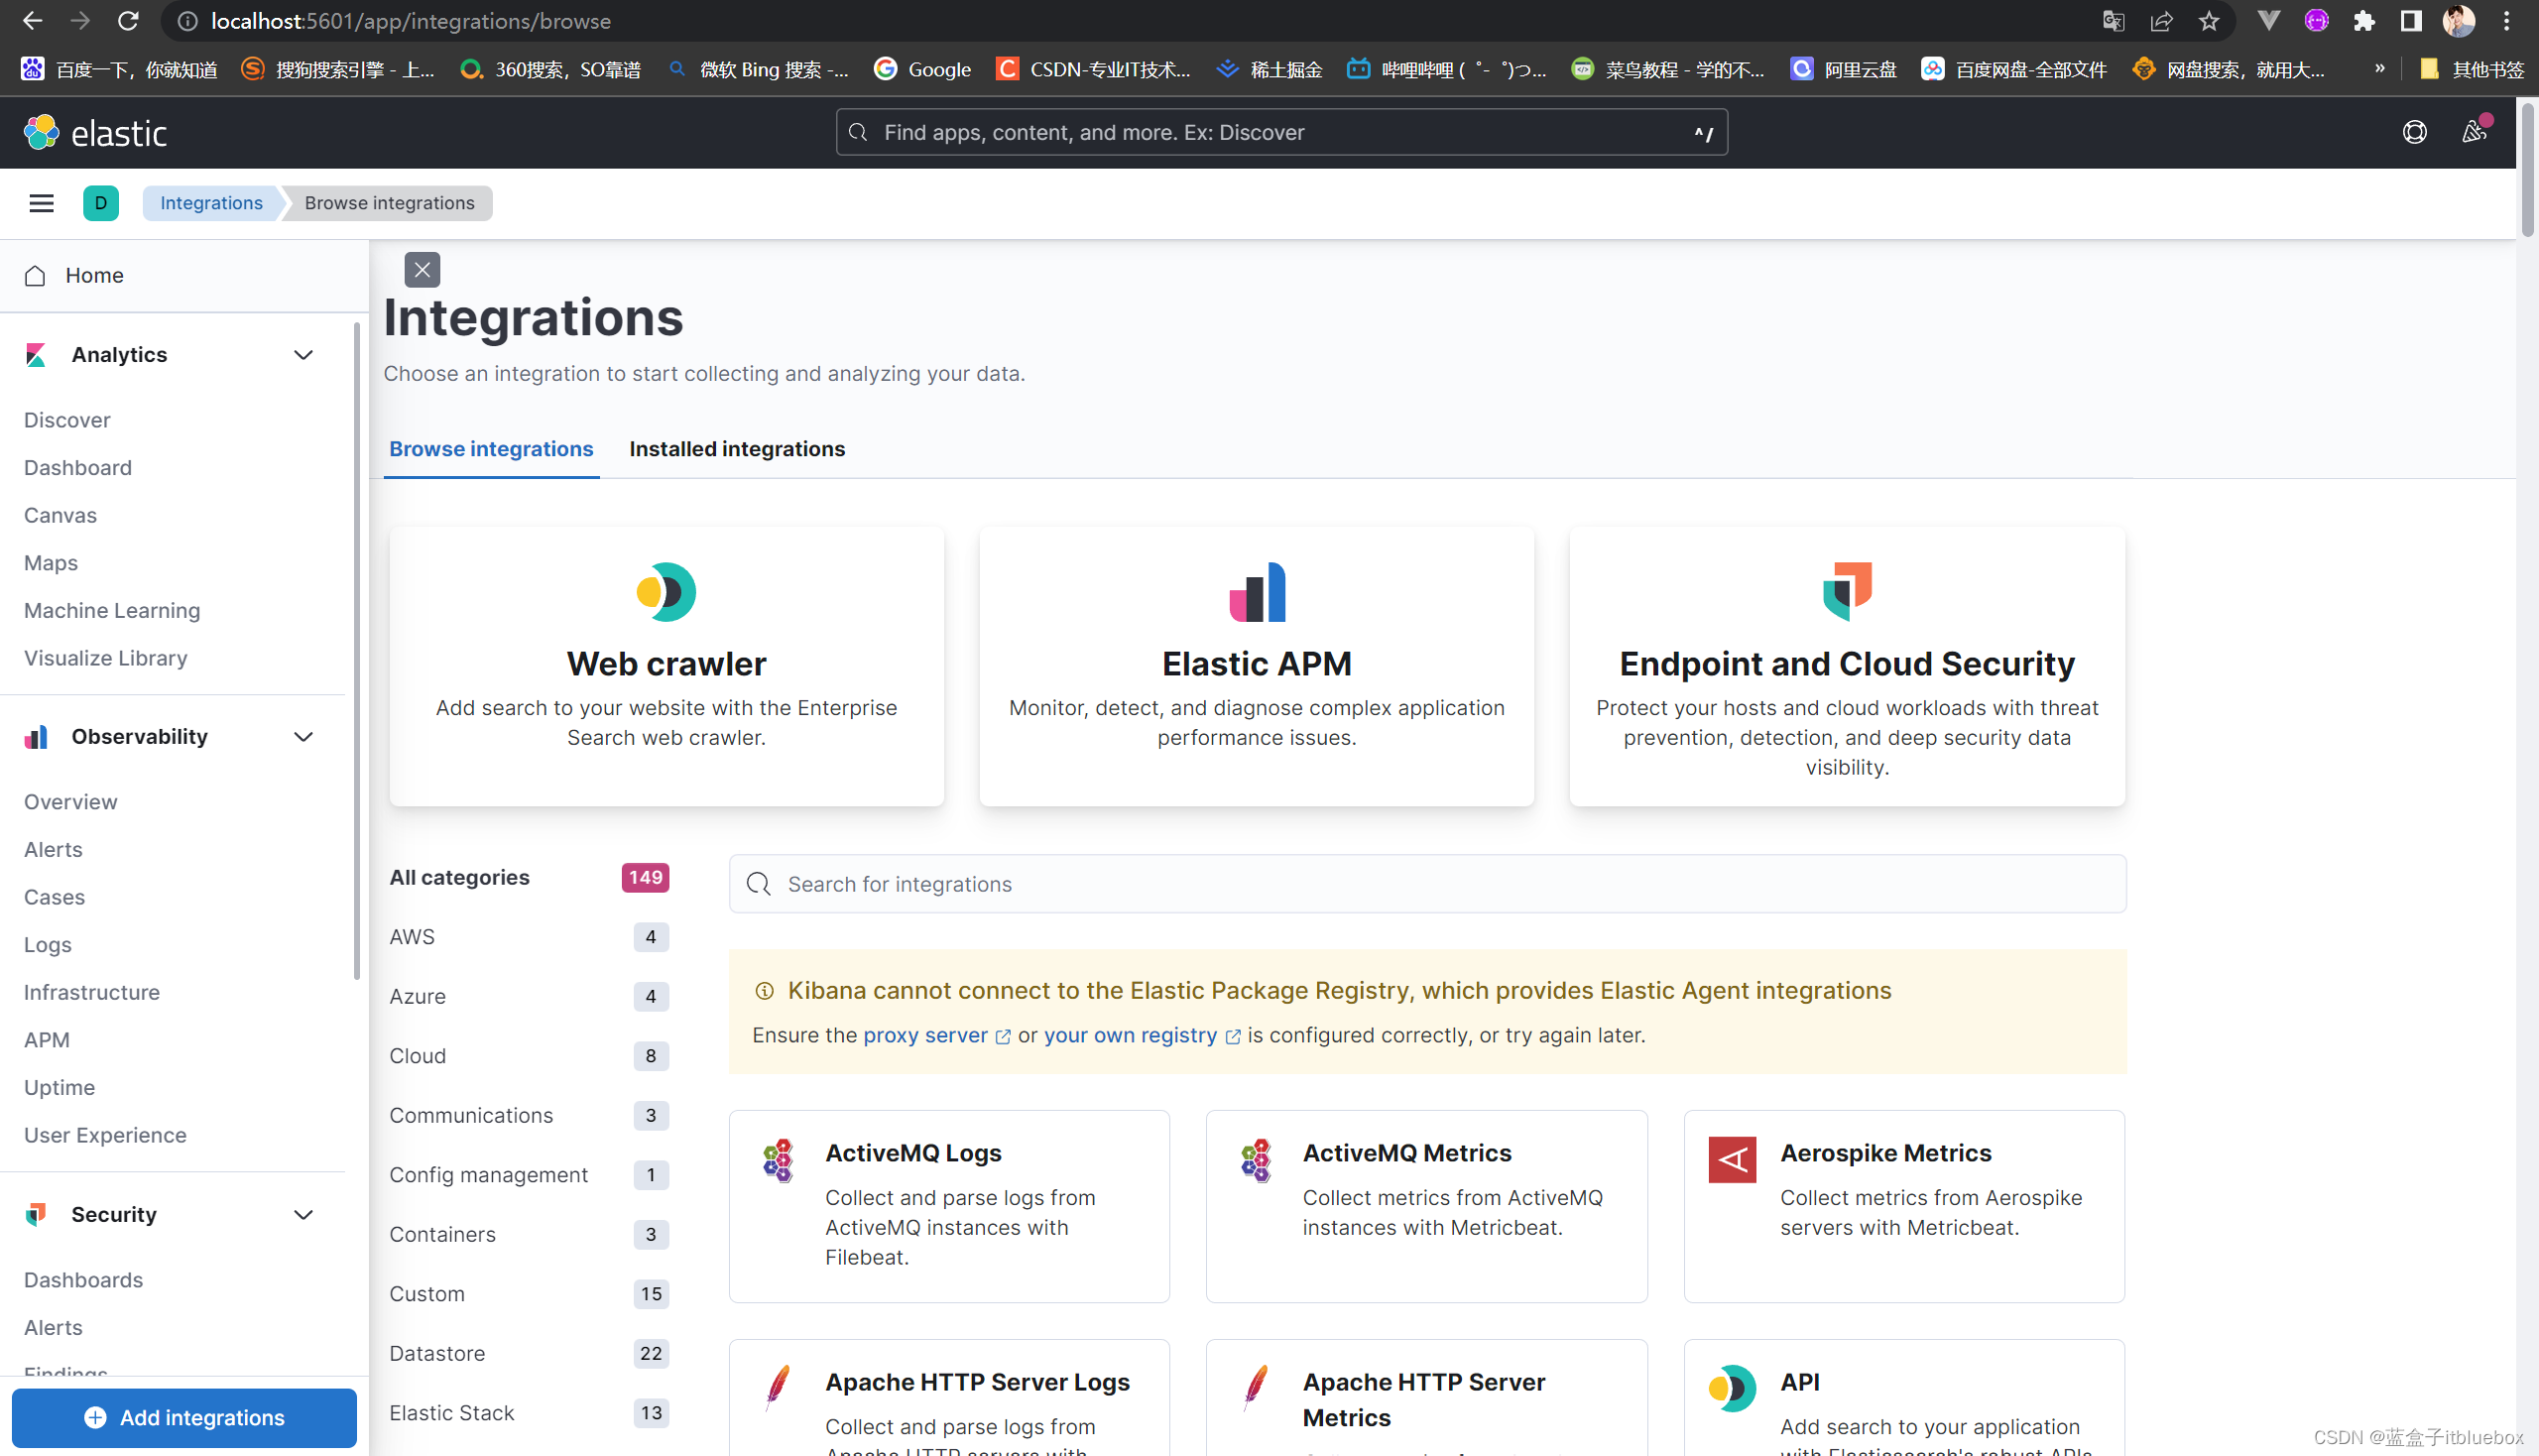
Task: Click the Apache HTTP Server Metrics feather icon
Action: pyautogui.click(x=1256, y=1388)
